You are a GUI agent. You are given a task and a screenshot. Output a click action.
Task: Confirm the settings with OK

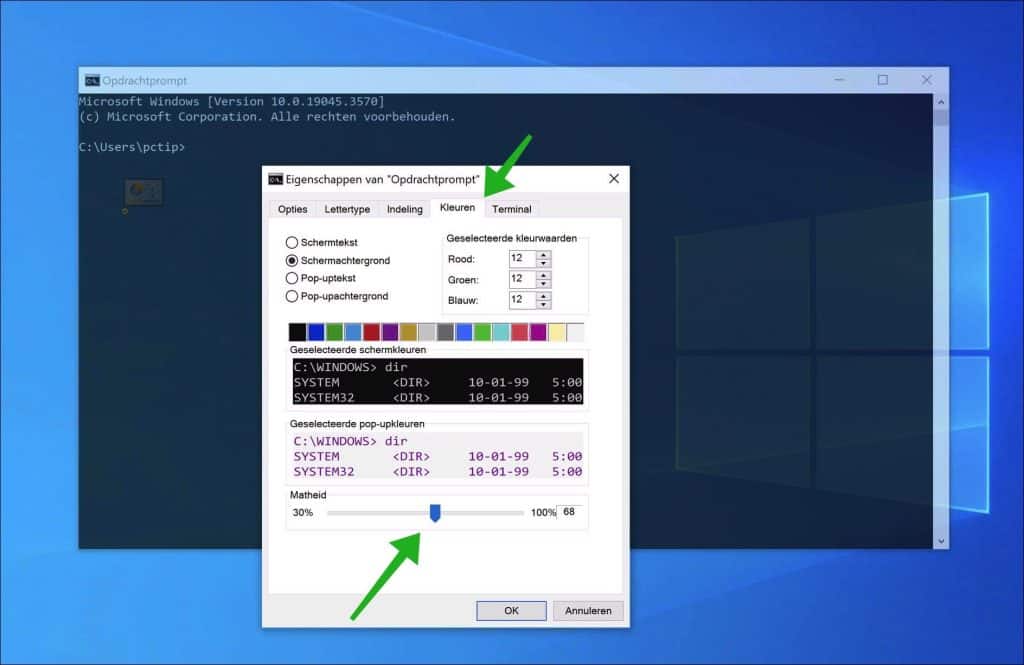click(x=511, y=611)
